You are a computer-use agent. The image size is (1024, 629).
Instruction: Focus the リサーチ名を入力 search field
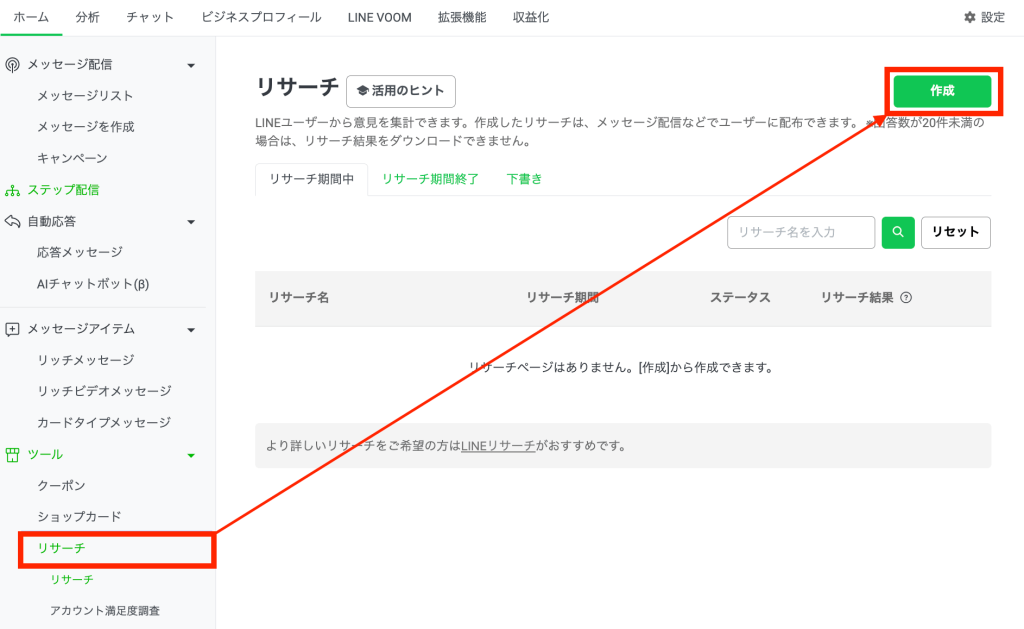tap(801, 232)
